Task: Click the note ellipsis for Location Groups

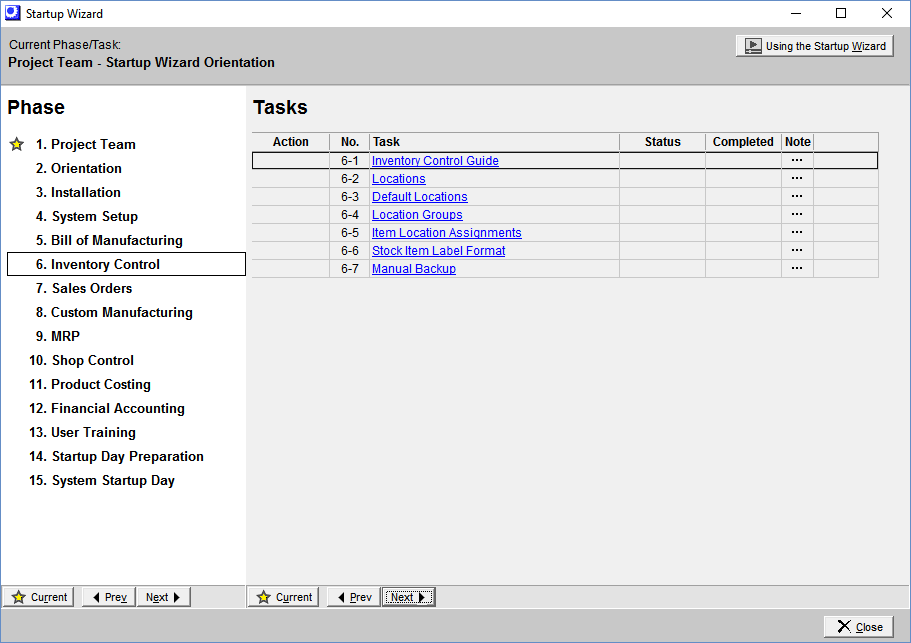Action: point(797,214)
